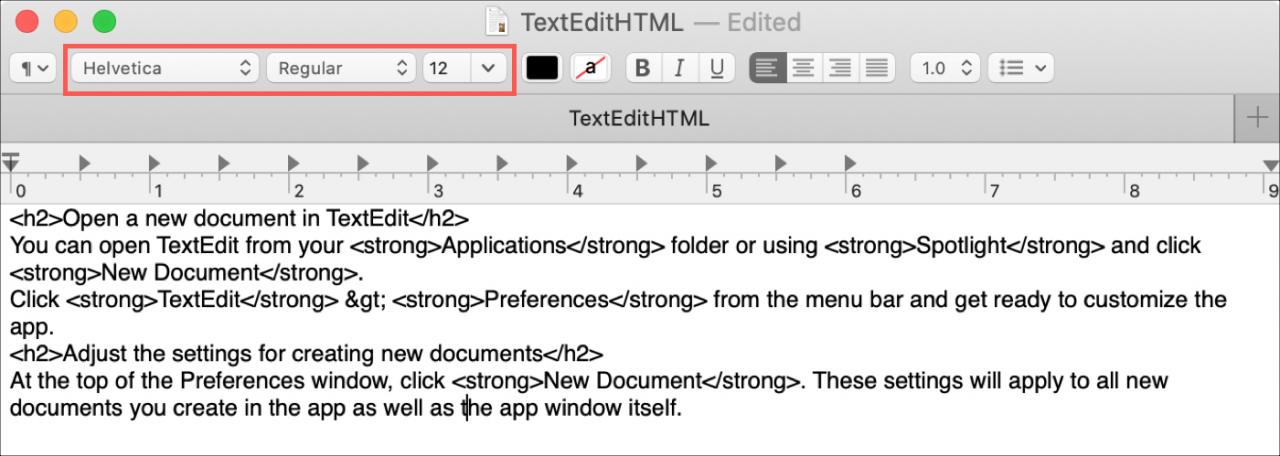Justify the text

(876, 68)
